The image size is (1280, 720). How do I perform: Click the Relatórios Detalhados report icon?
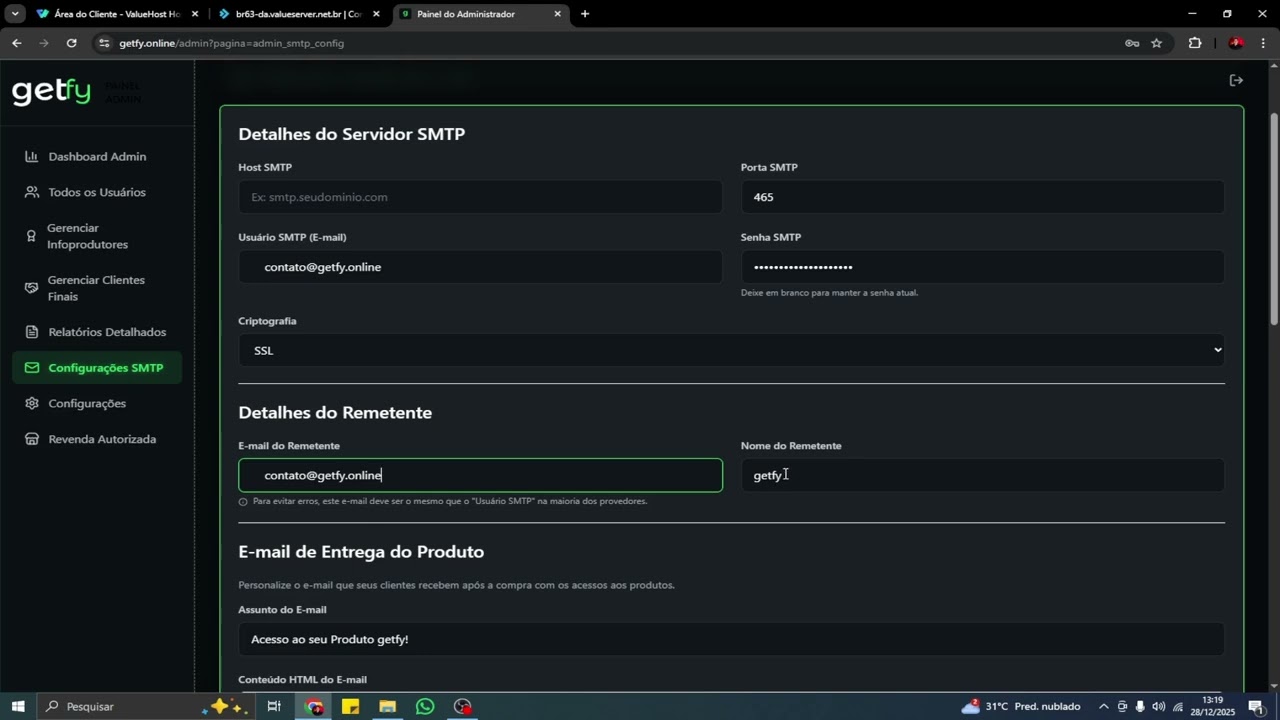(31, 332)
